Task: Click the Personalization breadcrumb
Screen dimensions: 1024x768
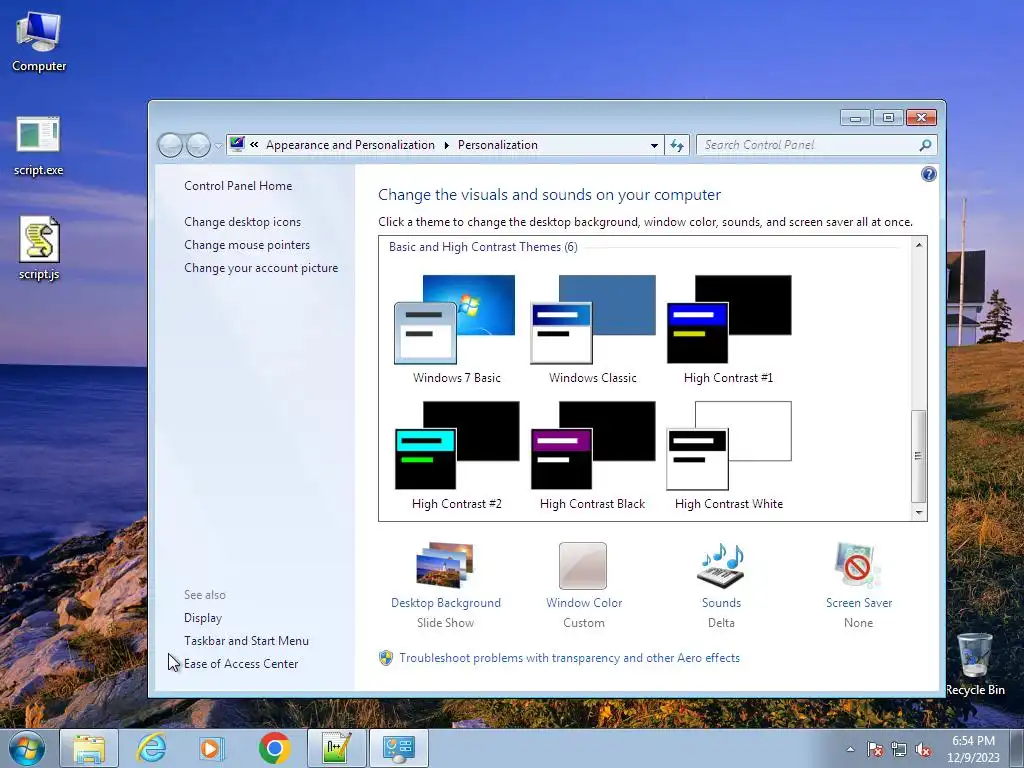Action: (x=498, y=145)
